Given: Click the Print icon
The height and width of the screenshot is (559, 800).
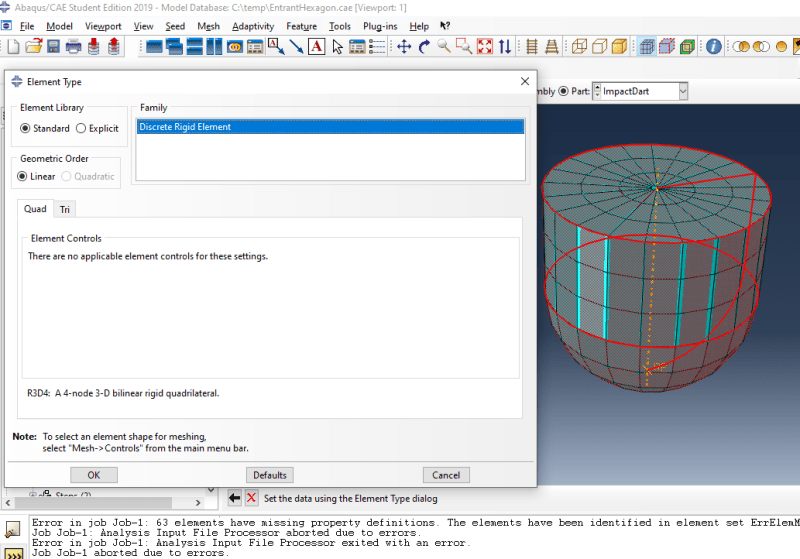Looking at the screenshot, I should coord(73,46).
